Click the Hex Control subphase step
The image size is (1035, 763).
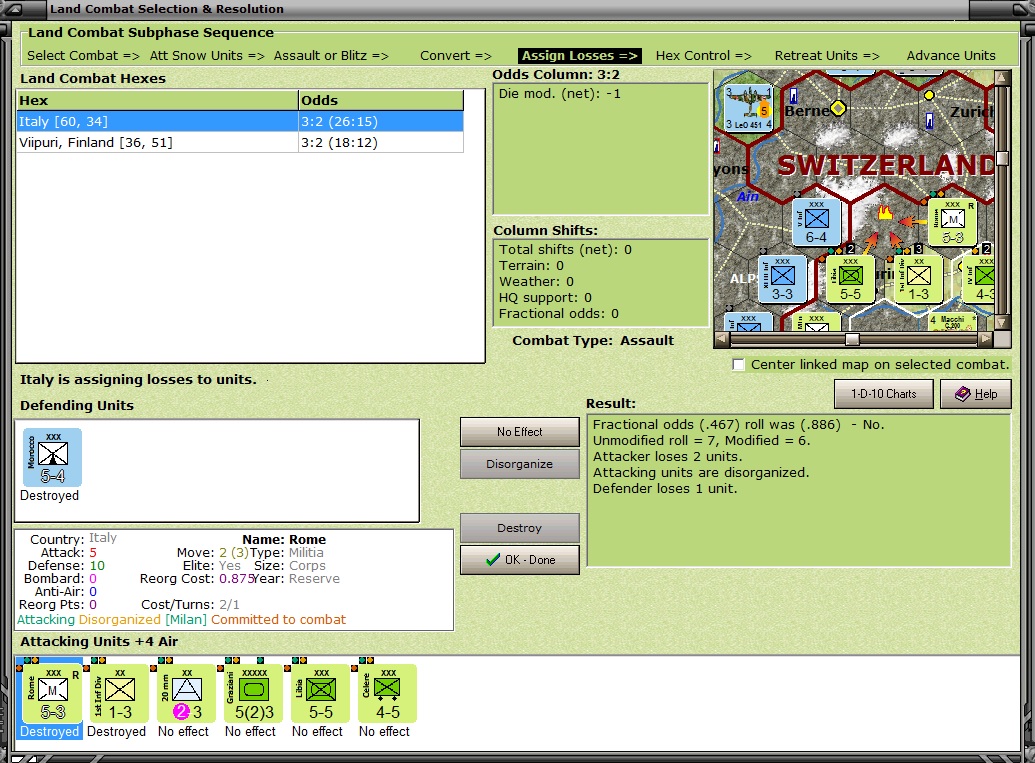coord(704,55)
